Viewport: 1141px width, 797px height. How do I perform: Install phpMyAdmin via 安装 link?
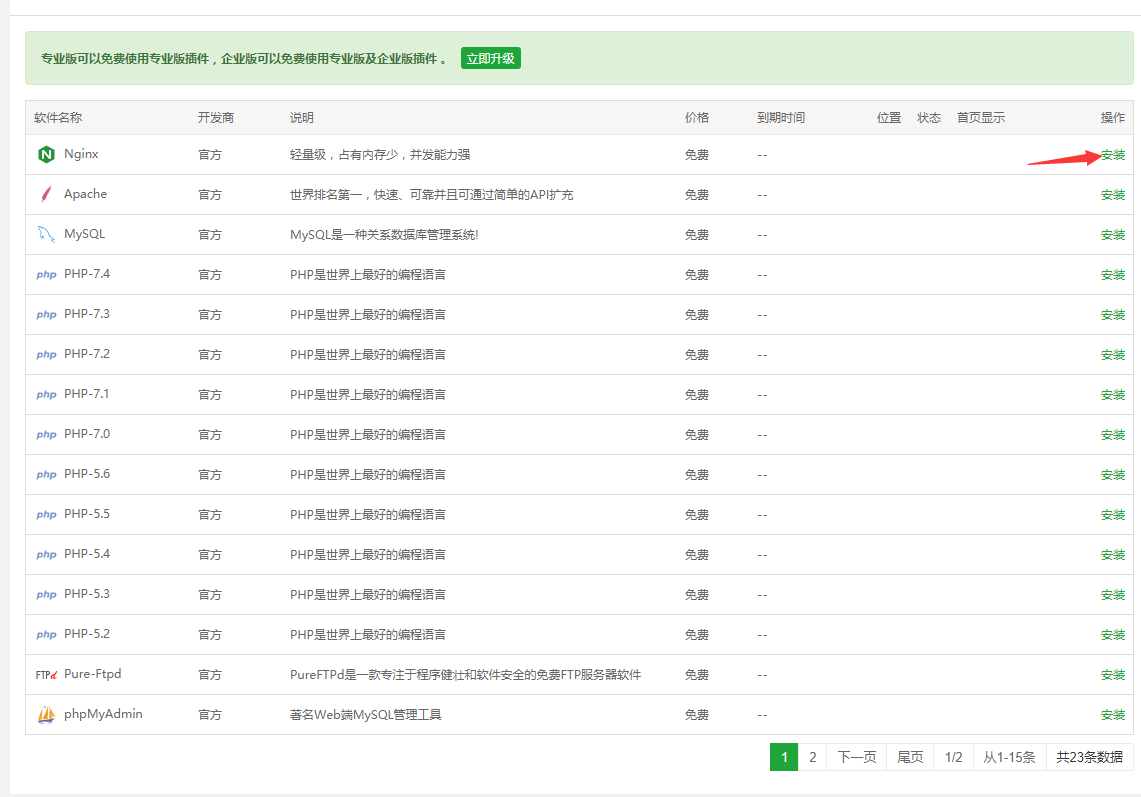pos(1112,714)
